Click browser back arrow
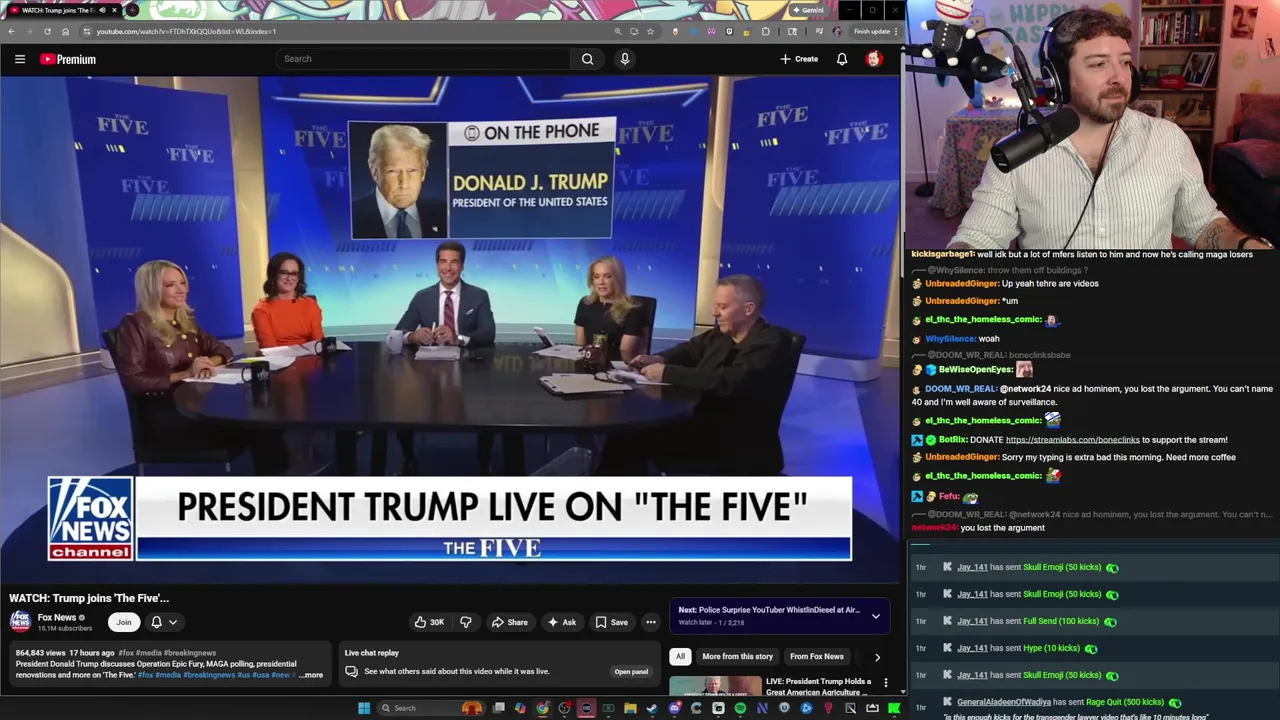1280x720 pixels. pos(11,31)
